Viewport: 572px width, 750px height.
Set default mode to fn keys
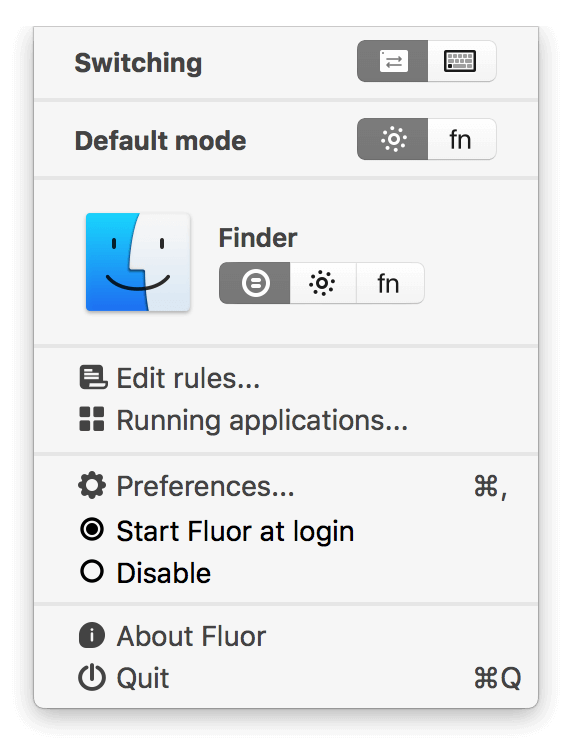[462, 139]
